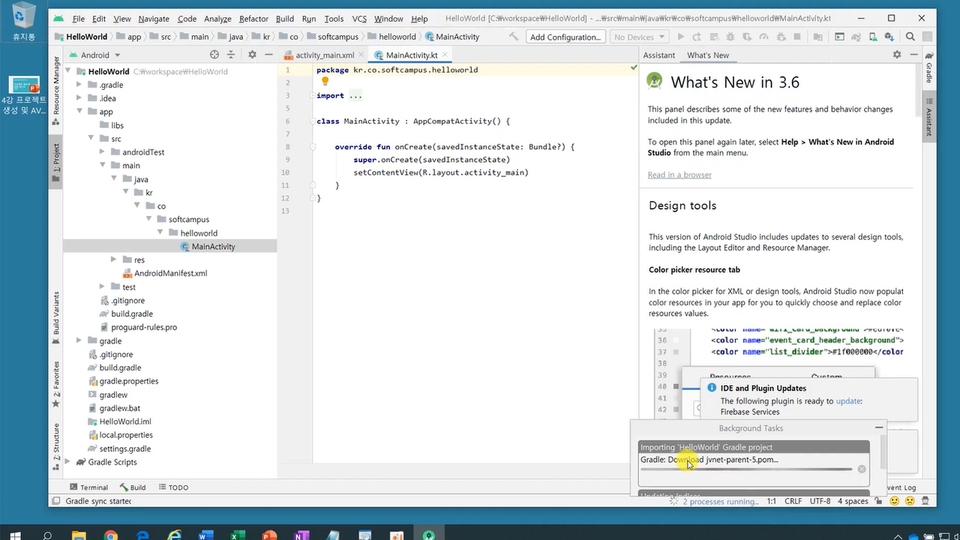Click Select Opened File target icon

point(214,54)
